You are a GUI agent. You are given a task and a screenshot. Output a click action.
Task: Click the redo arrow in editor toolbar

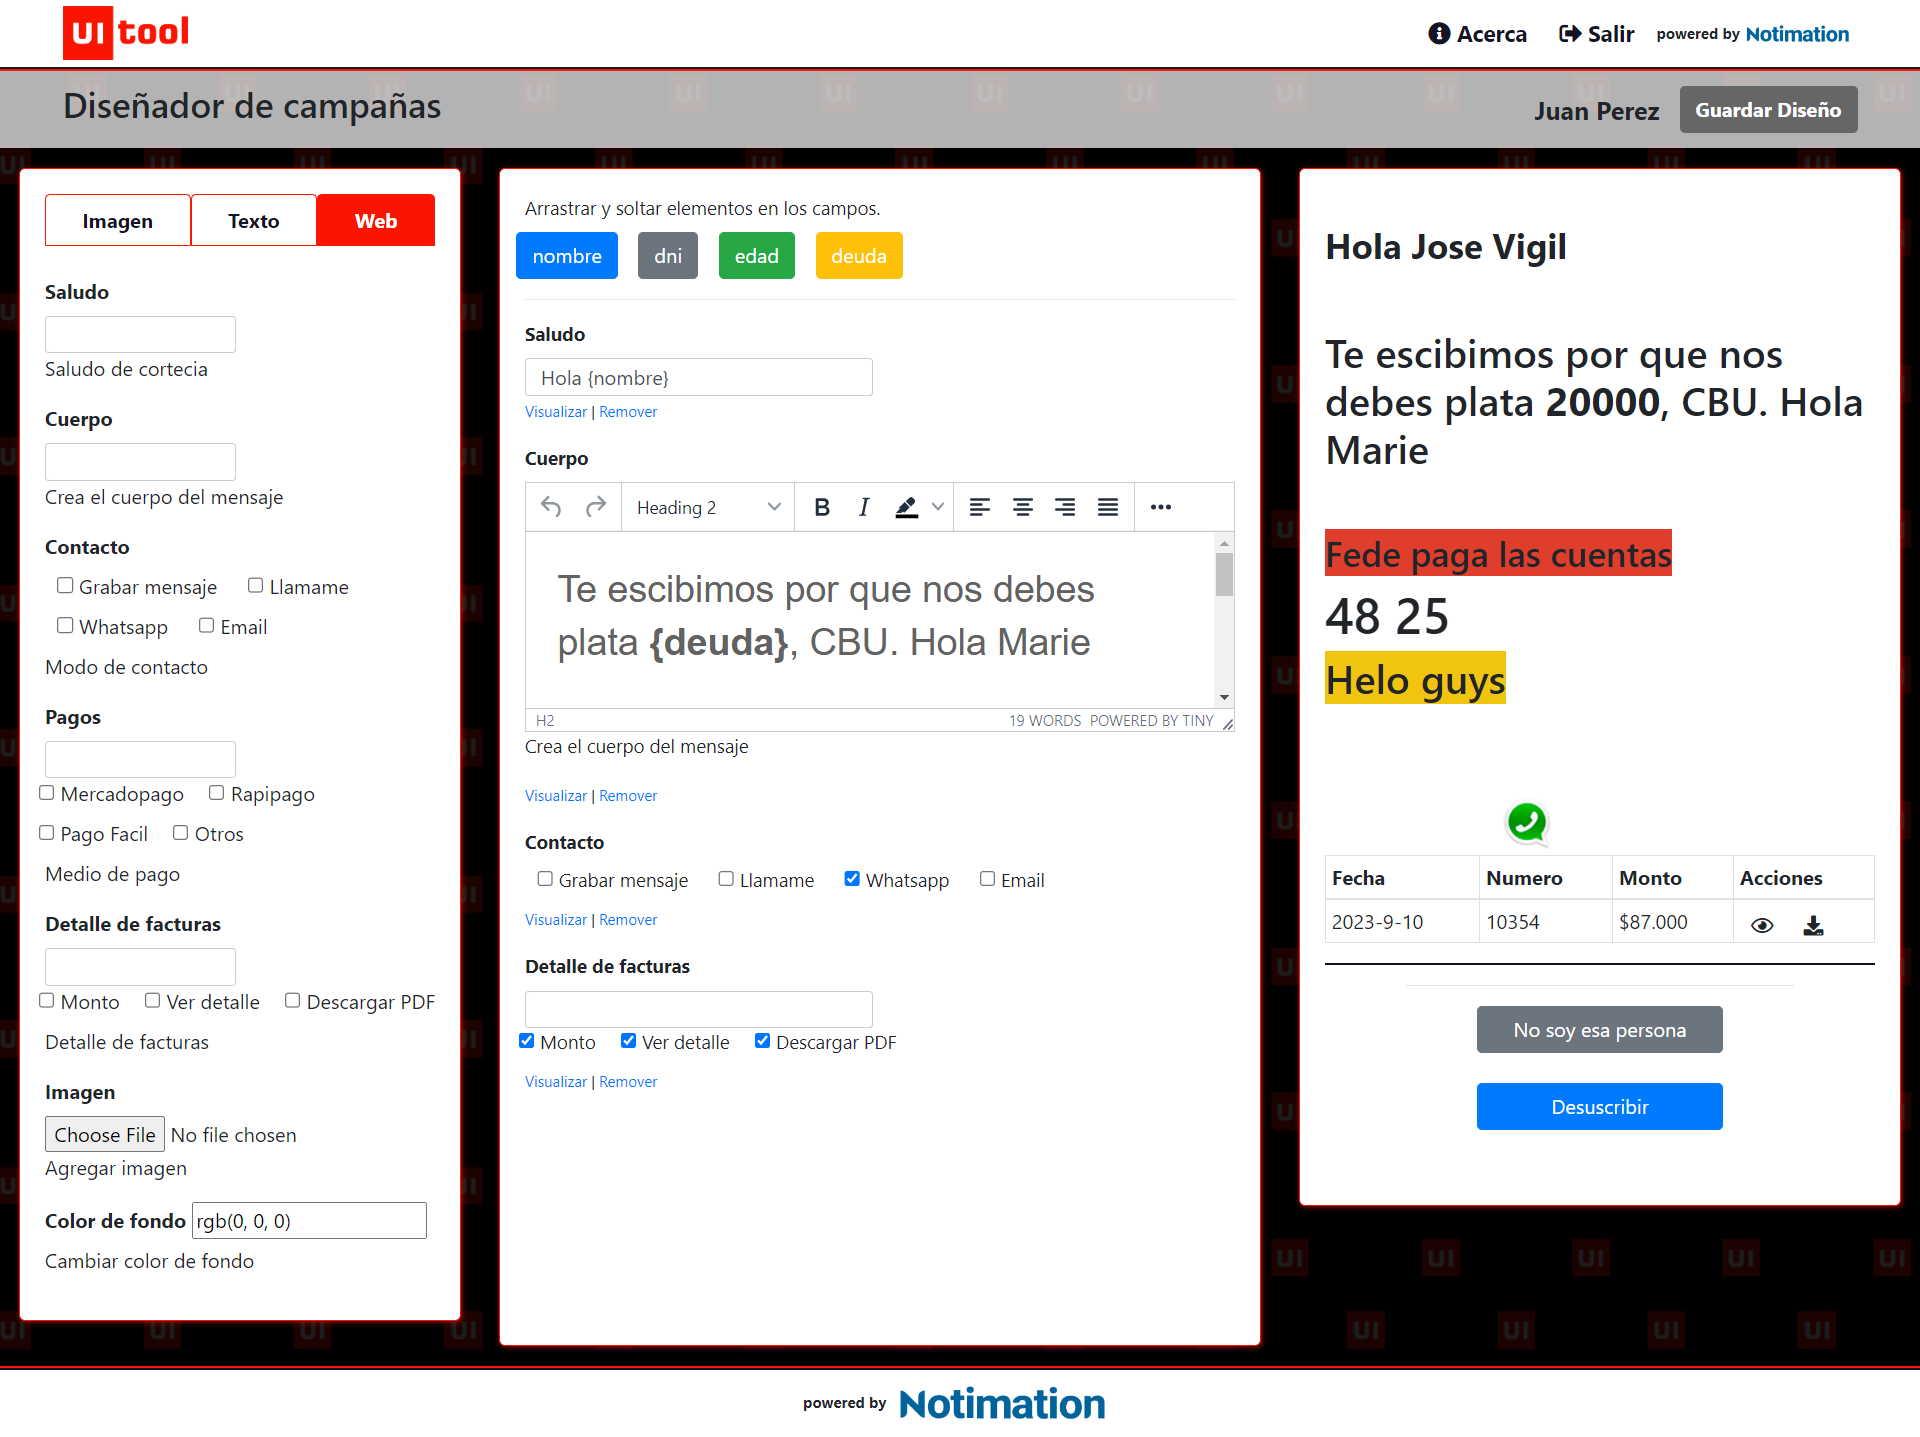tap(596, 507)
